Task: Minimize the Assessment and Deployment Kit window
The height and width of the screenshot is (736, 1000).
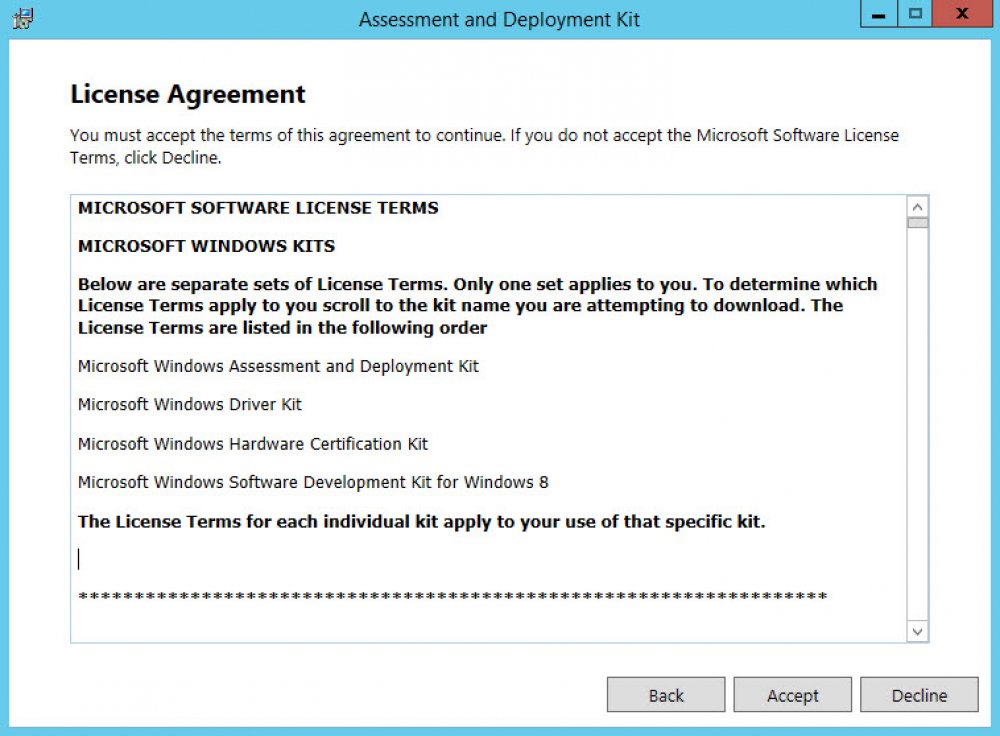Action: coord(879,14)
